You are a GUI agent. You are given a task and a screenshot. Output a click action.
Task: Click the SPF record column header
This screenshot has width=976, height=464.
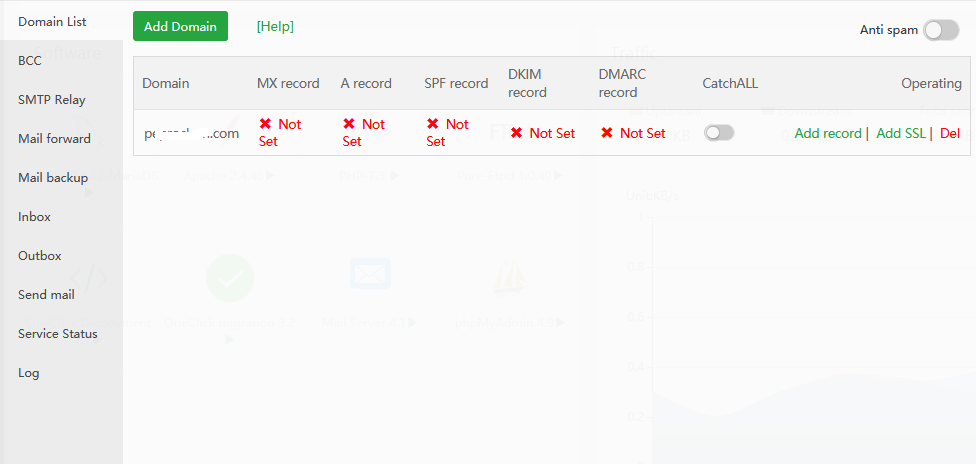pos(456,83)
